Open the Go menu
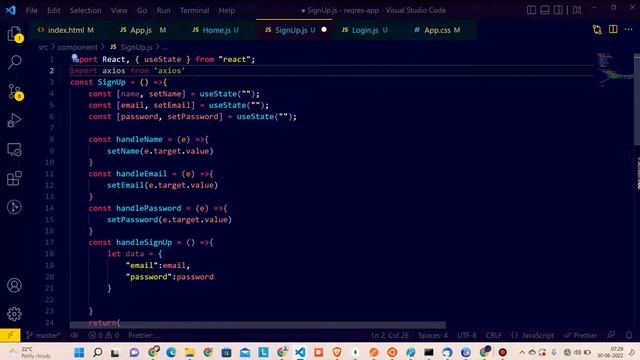This screenshot has width=640, height=360. click(x=142, y=10)
